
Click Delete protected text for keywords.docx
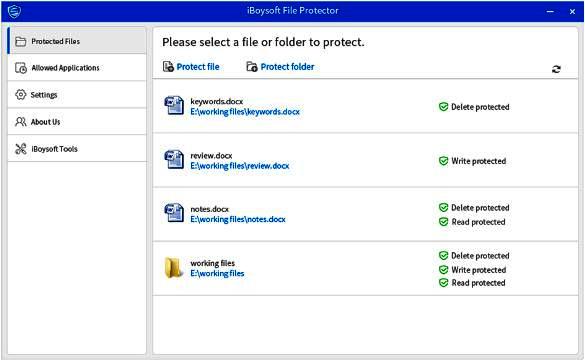pos(480,107)
